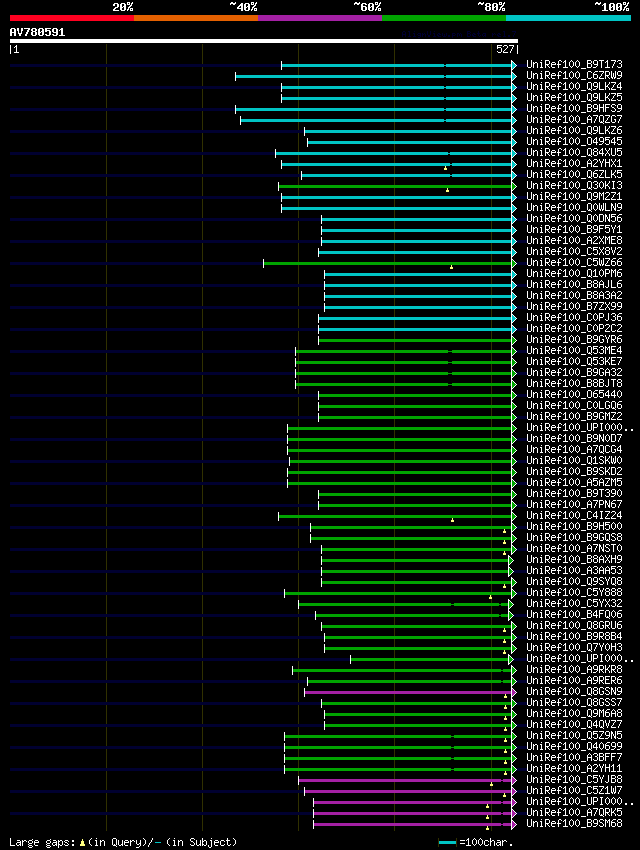Screen dimensions: 640x850
Task: Click the UniRef100_B9T173 hit label
Action: pos(574,65)
